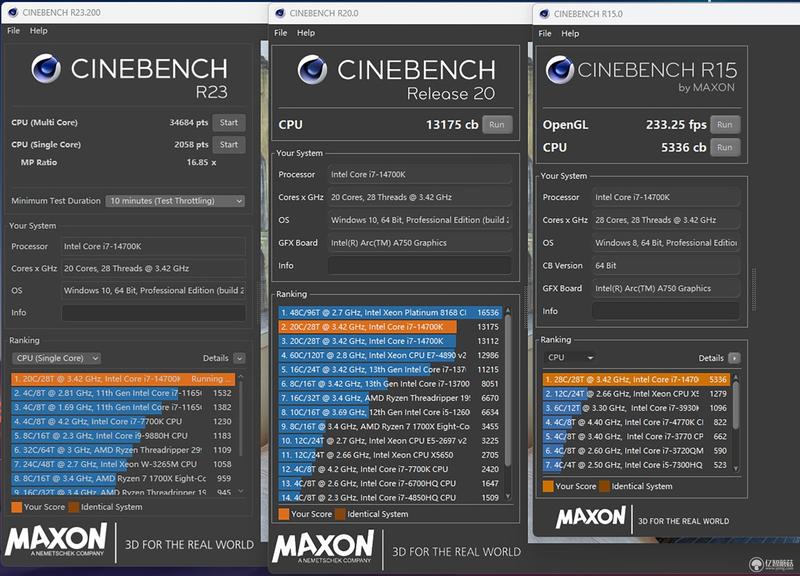Image resolution: width=800 pixels, height=576 pixels.
Task: Select R20 ranking row scoring 11215
Action: 390,369
